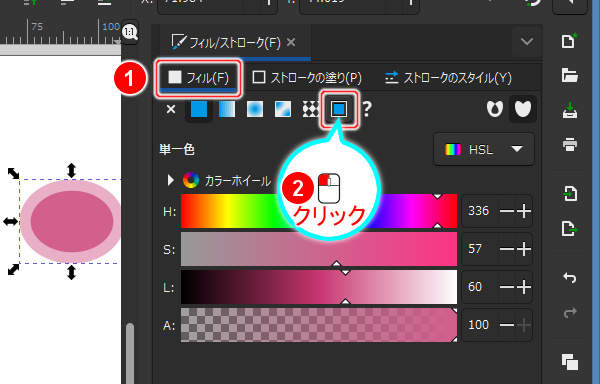Click the new document icon
This screenshot has width=600, height=384.
point(569,41)
